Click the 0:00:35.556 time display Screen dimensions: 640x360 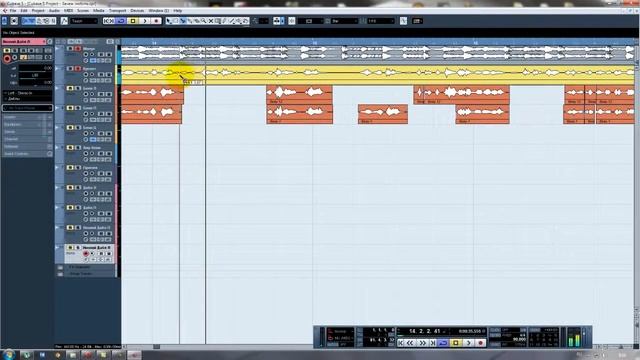(471, 331)
